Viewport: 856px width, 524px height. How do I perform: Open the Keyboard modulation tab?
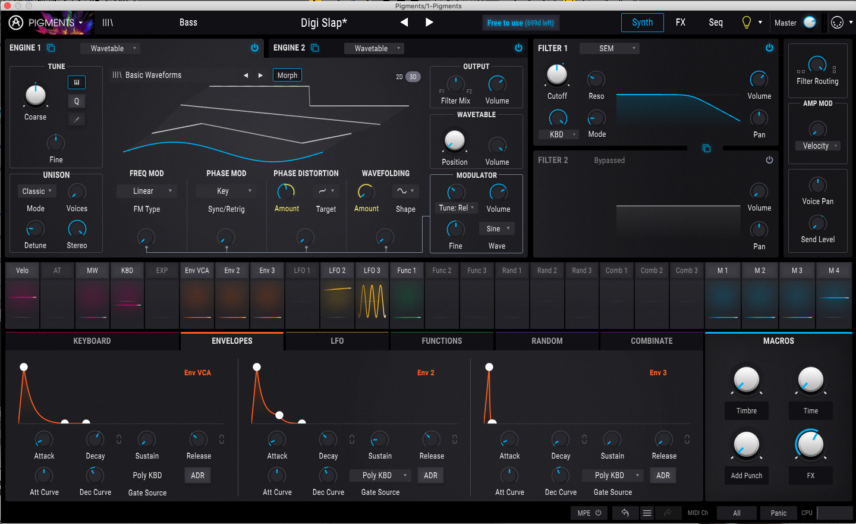92,341
